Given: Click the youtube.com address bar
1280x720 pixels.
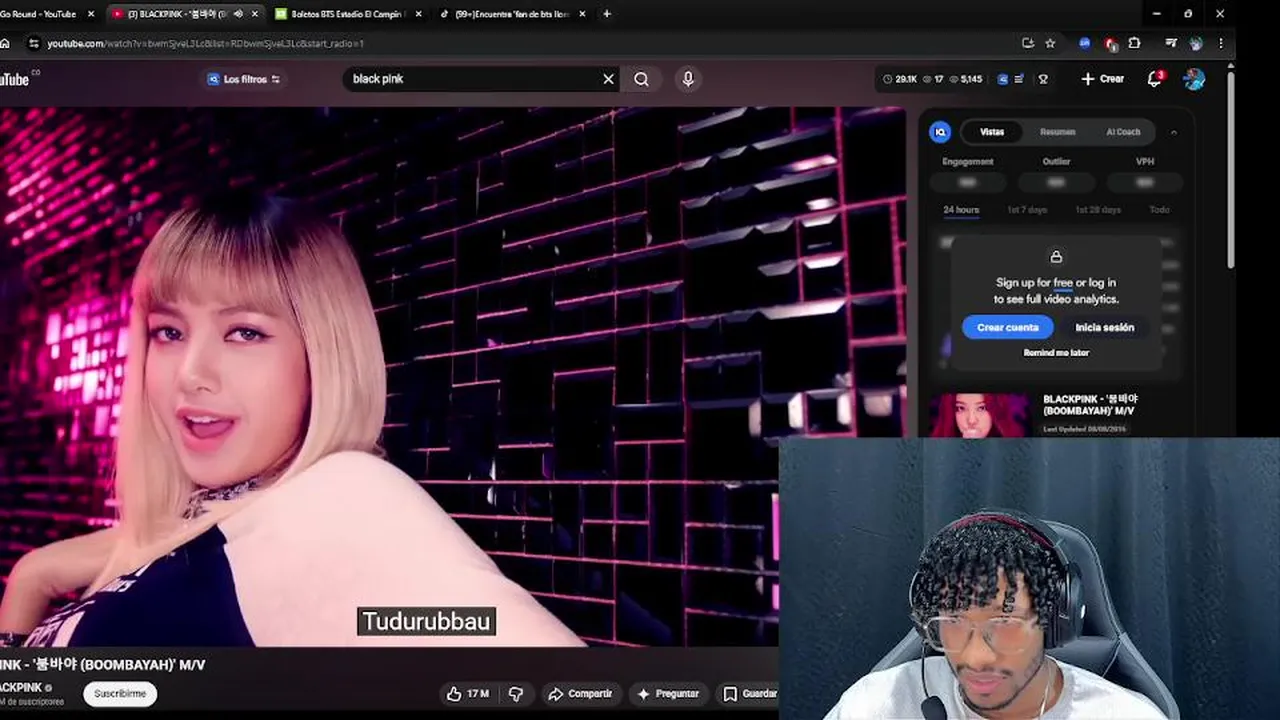Looking at the screenshot, I should (x=520, y=43).
